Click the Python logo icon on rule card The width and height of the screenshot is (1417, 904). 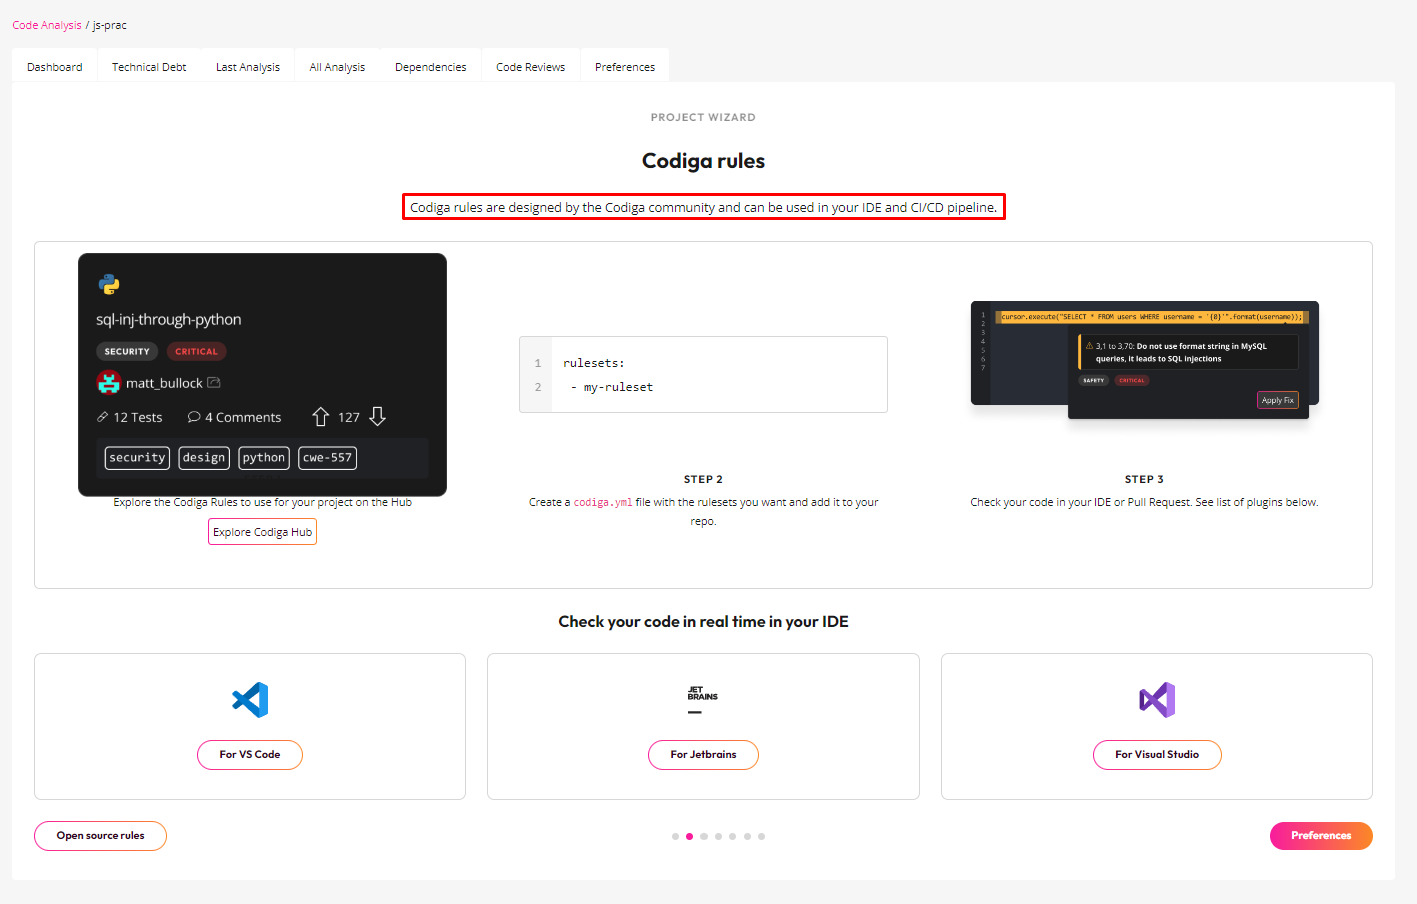pos(109,284)
